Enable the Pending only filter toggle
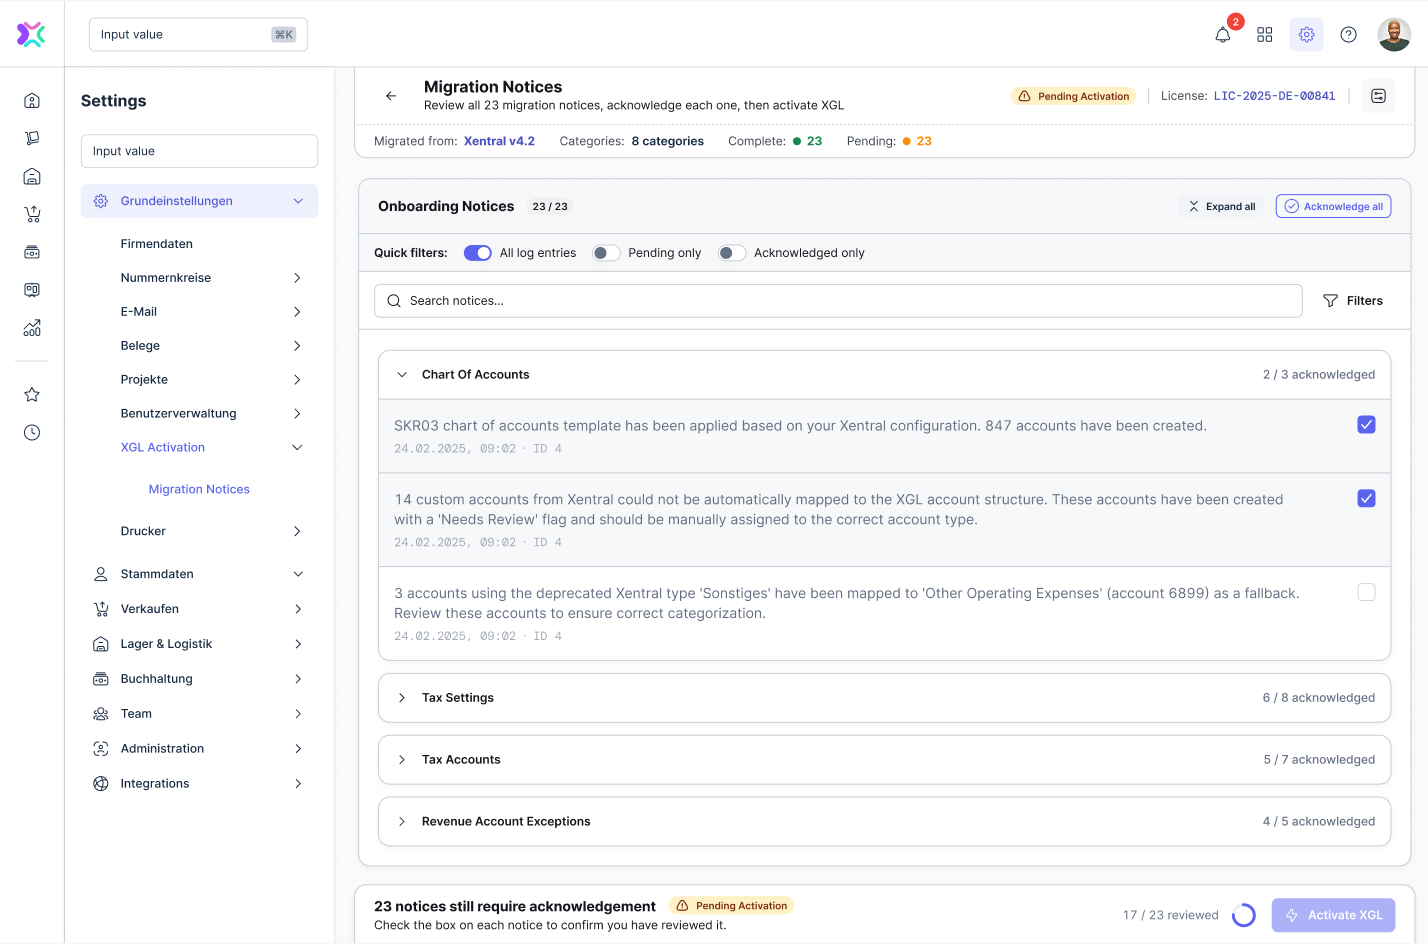The height and width of the screenshot is (944, 1428). pyautogui.click(x=606, y=253)
